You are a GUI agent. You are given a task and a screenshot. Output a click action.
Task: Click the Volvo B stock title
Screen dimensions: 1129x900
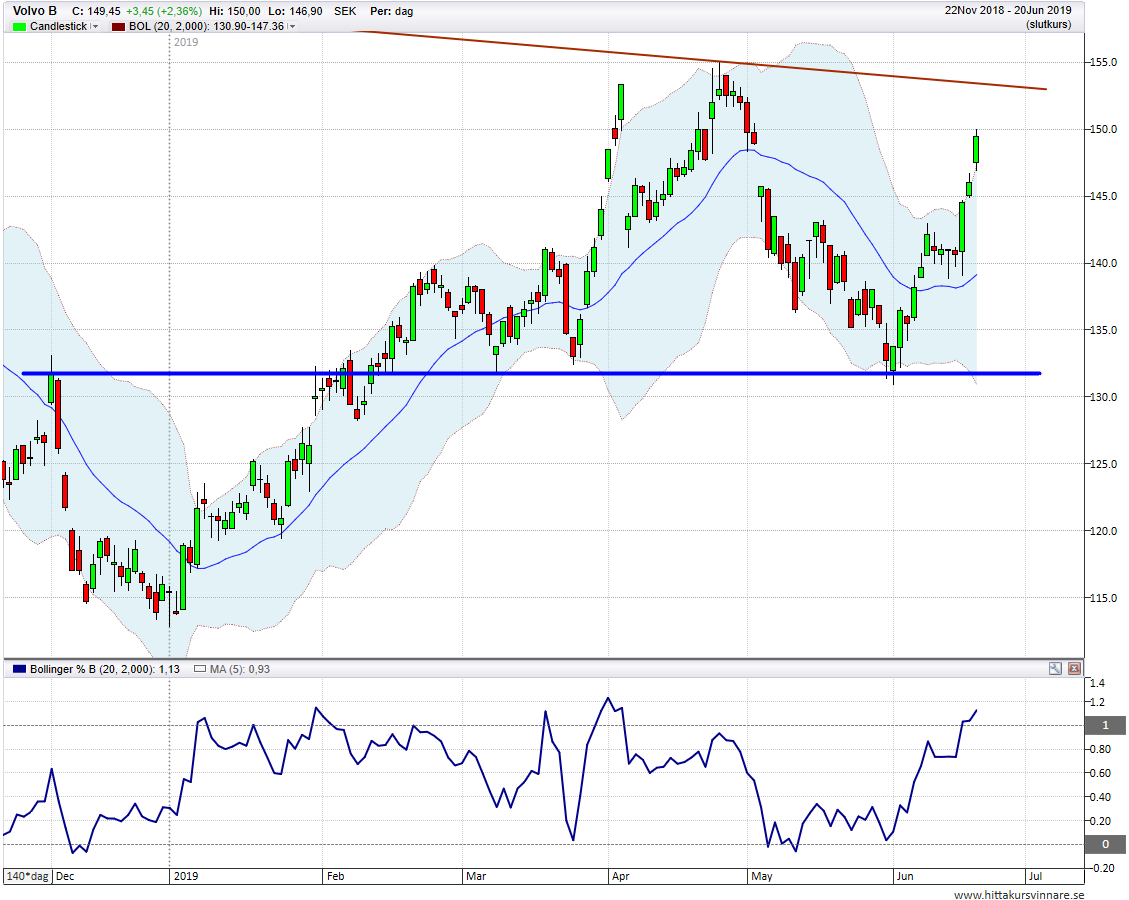click(35, 11)
